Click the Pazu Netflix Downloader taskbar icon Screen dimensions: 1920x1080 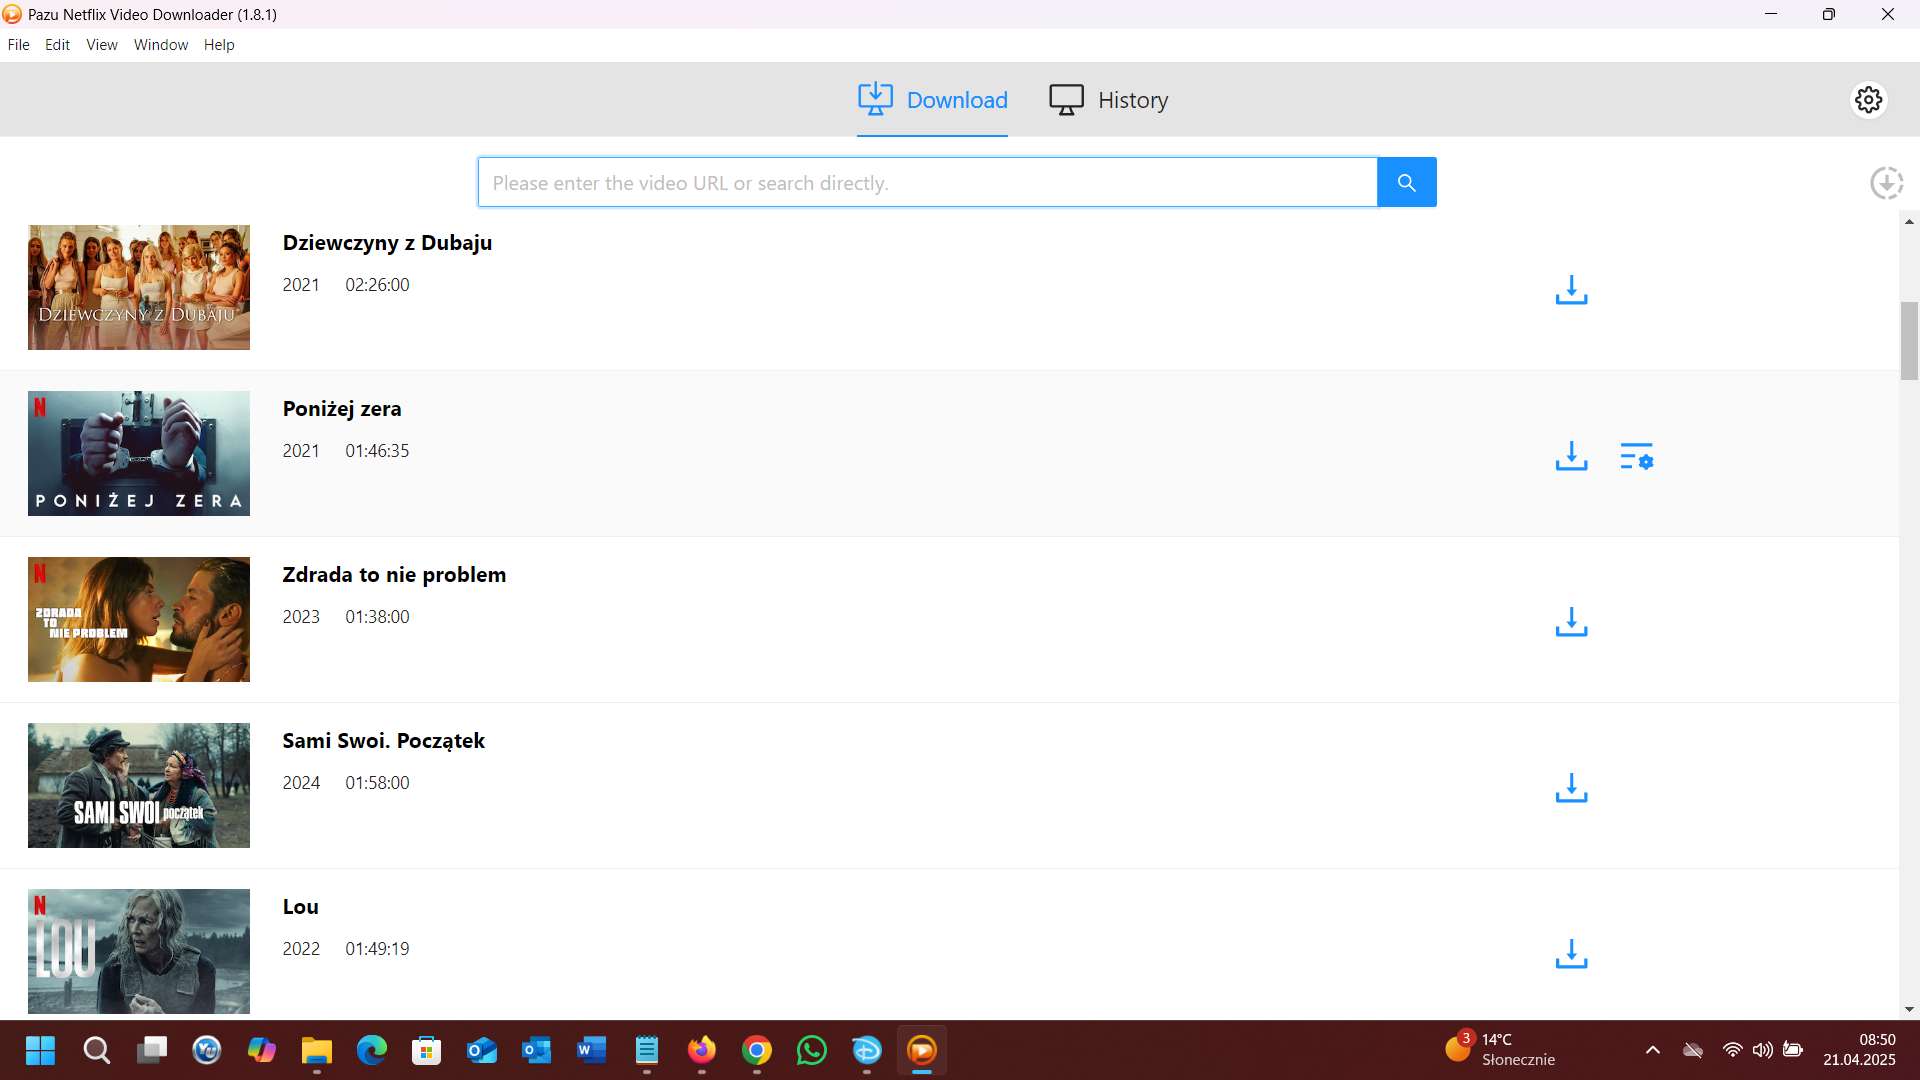click(x=922, y=1050)
